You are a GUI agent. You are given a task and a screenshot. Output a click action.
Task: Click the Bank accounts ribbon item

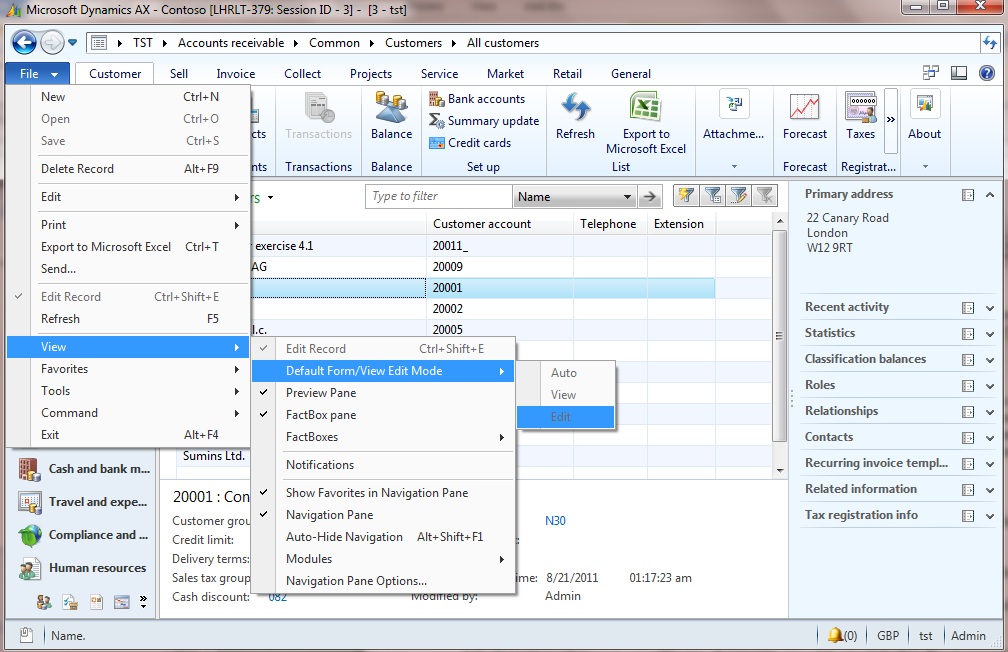[477, 99]
